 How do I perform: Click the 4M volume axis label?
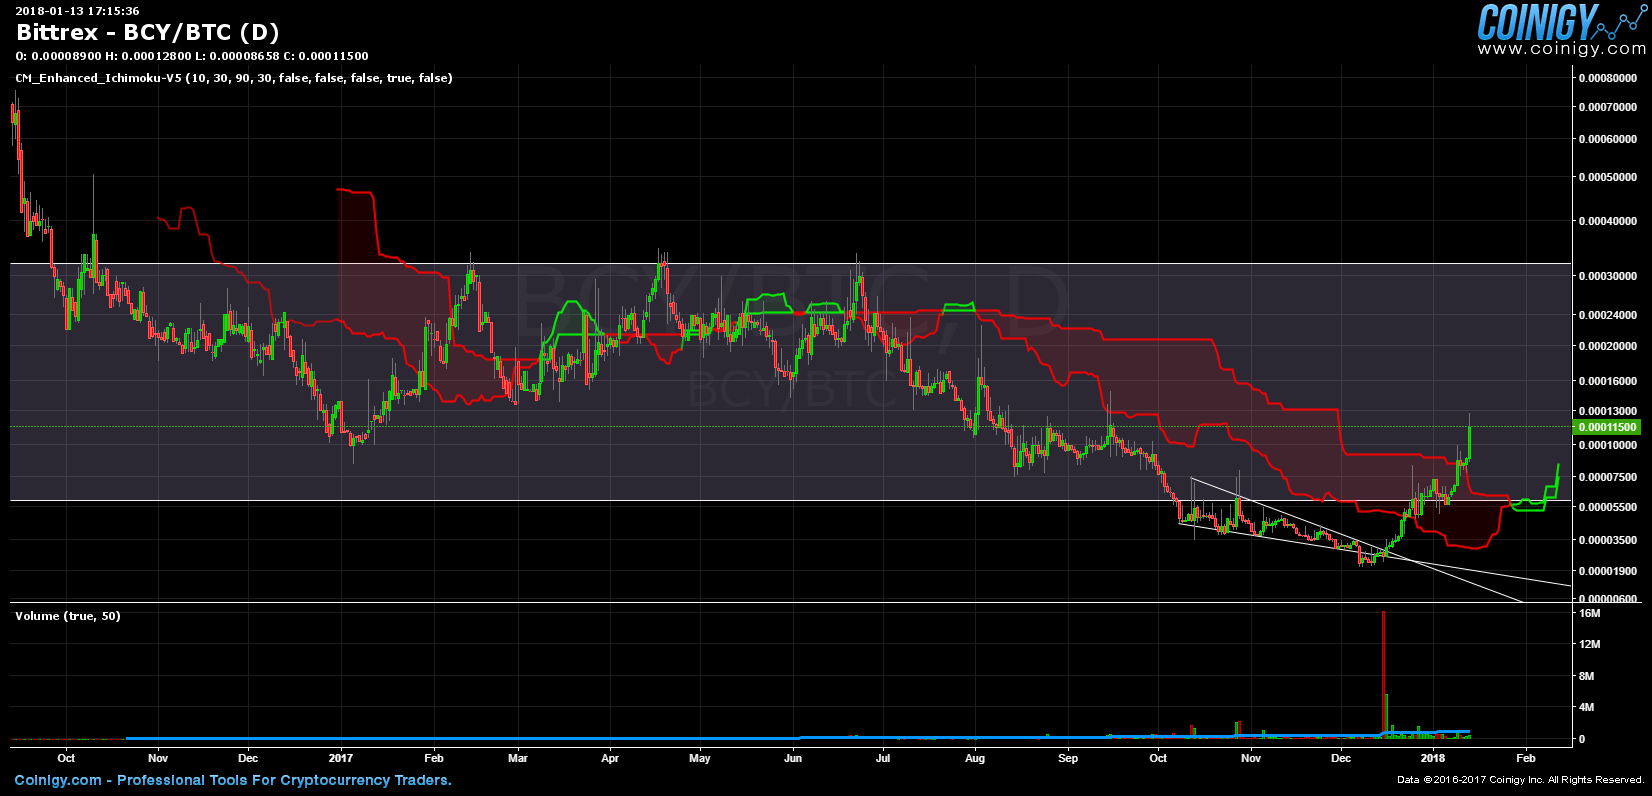(1586, 708)
